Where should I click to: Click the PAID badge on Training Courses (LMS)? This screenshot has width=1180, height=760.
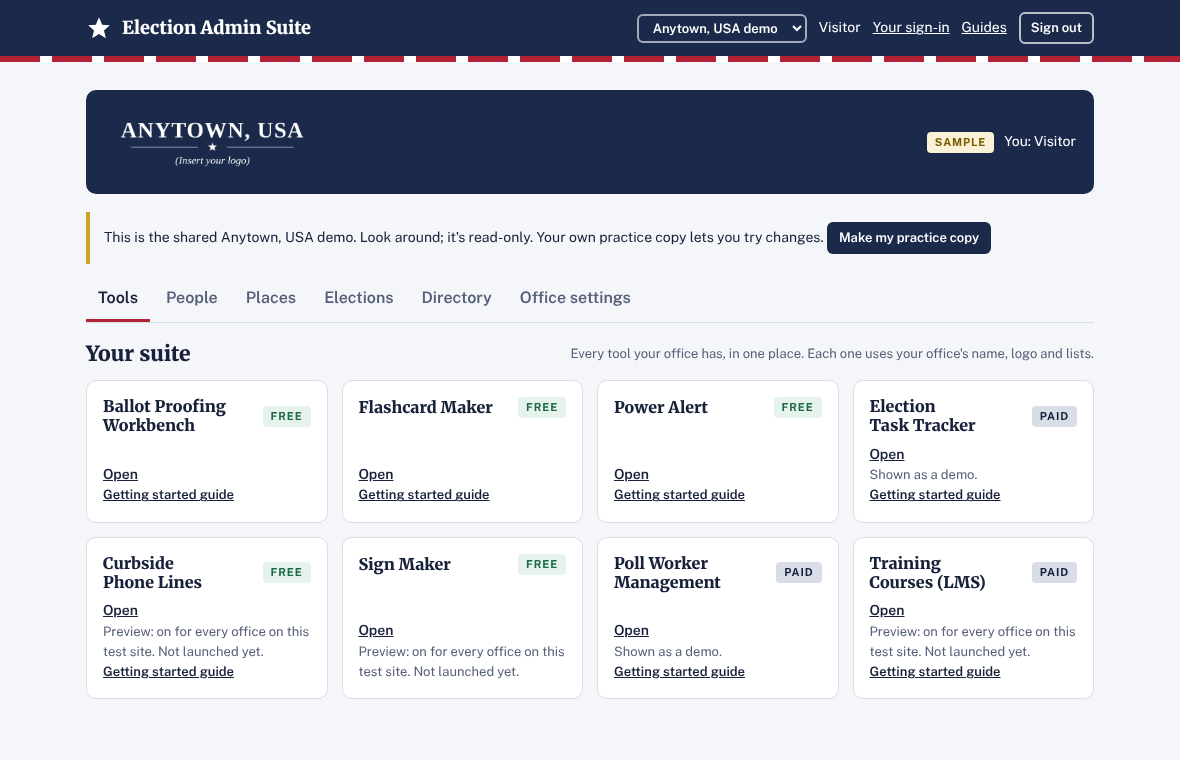(1054, 573)
